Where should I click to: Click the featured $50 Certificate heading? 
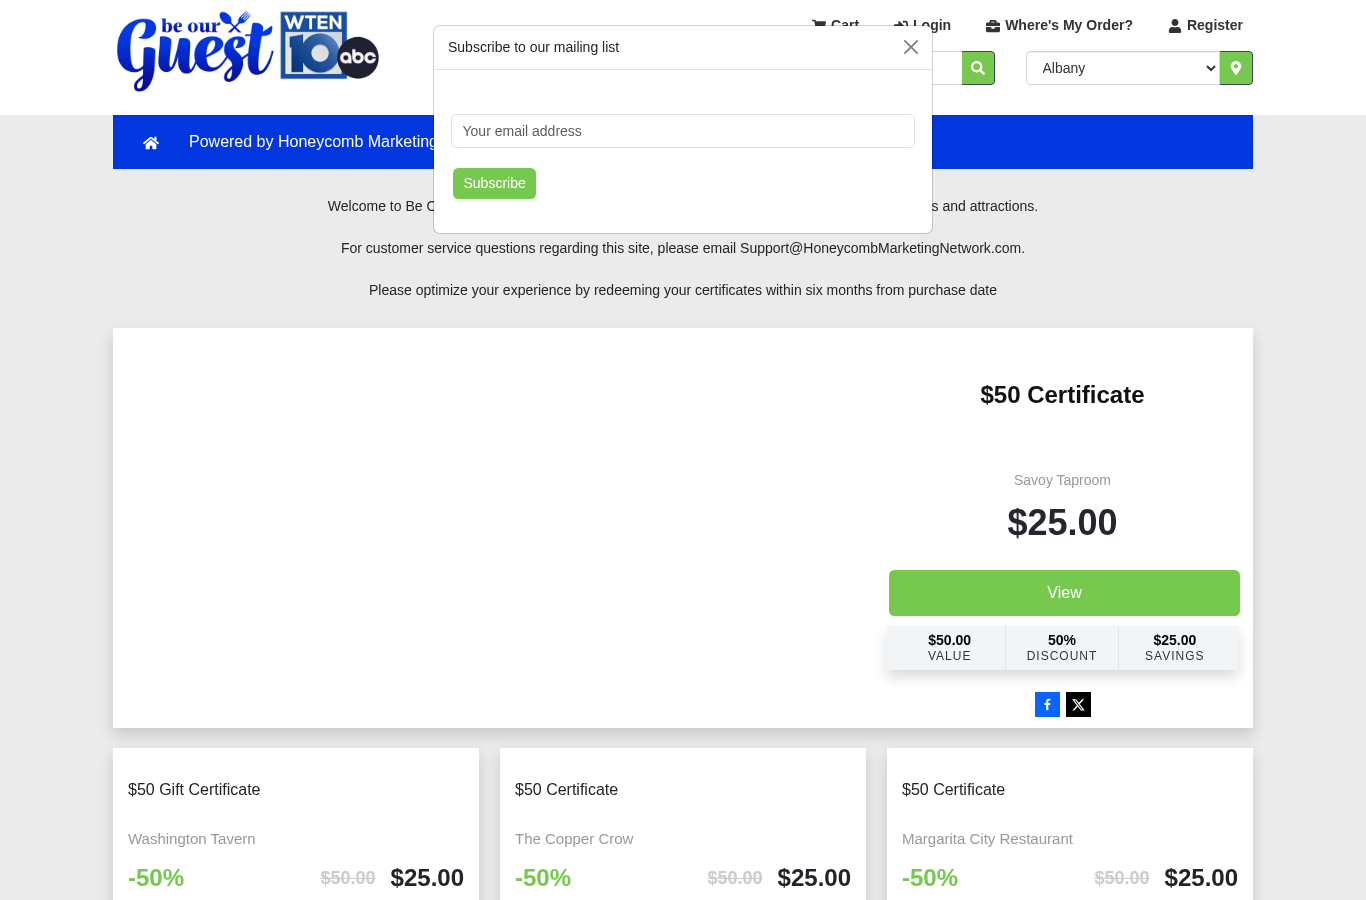coord(1062,395)
